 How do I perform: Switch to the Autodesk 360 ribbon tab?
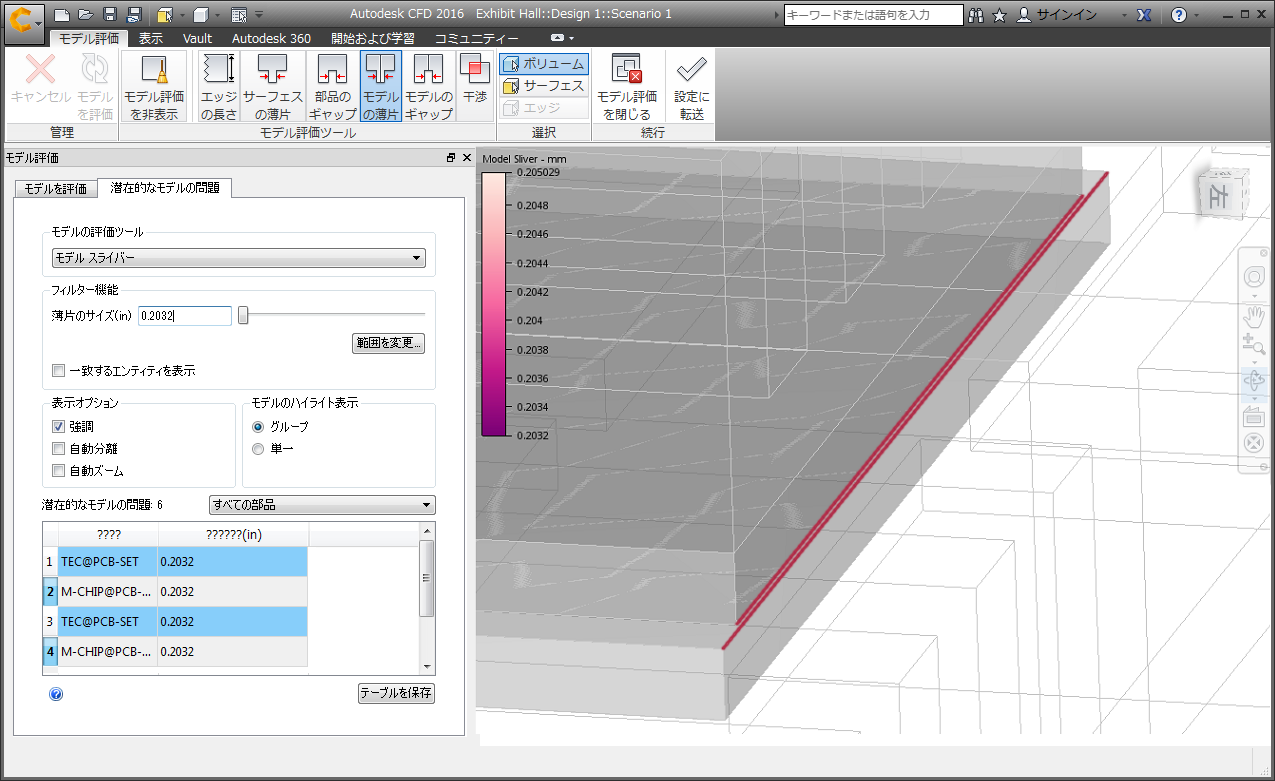[271, 38]
